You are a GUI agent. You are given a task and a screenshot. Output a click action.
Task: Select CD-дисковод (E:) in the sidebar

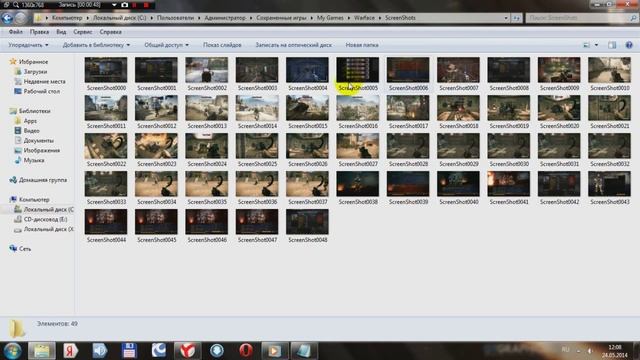(45, 219)
